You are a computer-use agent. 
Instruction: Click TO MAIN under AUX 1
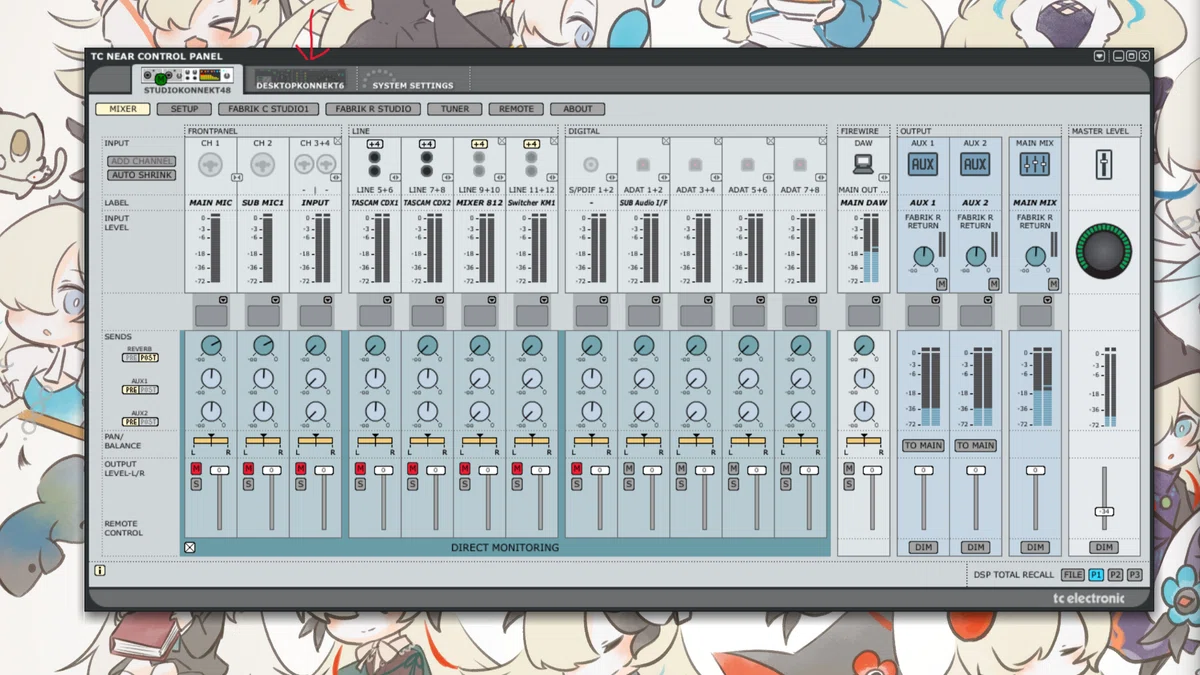[x=923, y=445]
